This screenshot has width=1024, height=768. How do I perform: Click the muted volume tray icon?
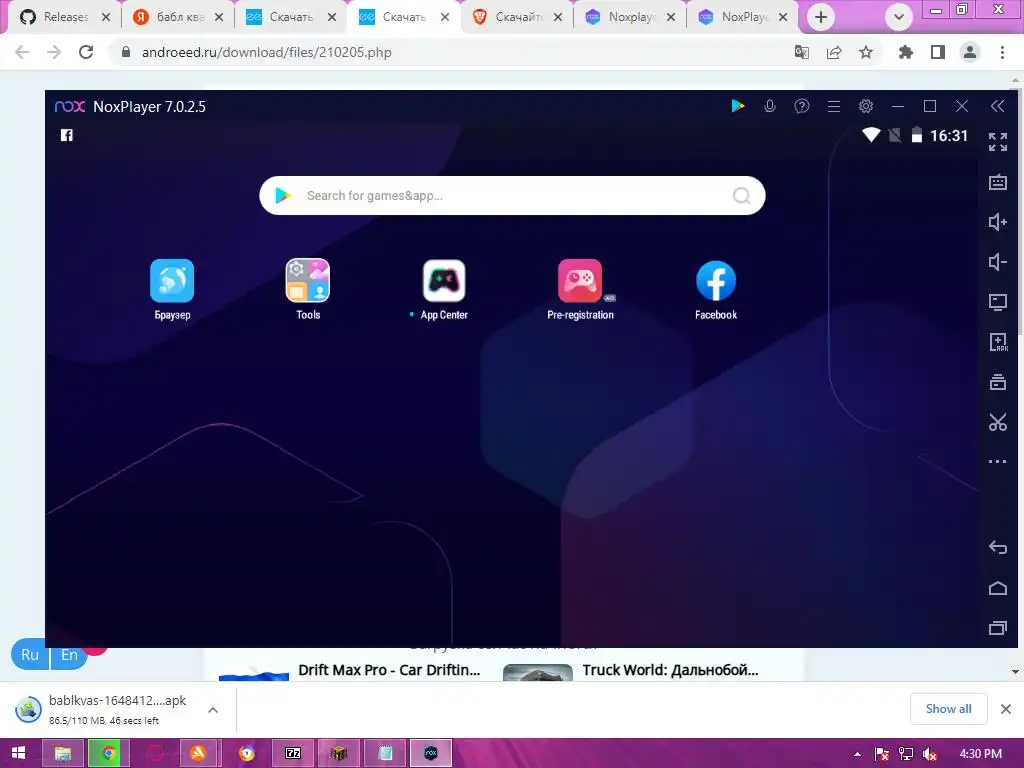930,754
